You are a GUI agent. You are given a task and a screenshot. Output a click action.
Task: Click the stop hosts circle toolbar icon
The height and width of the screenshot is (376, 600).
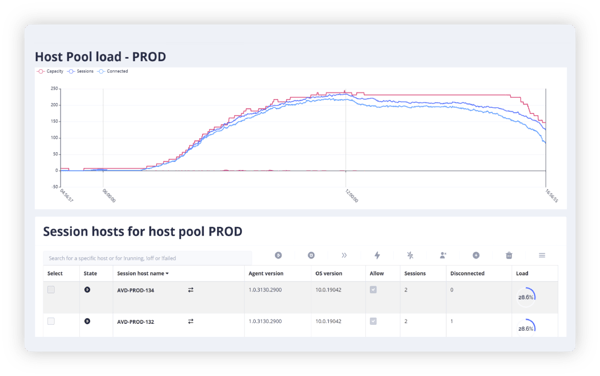311,255
